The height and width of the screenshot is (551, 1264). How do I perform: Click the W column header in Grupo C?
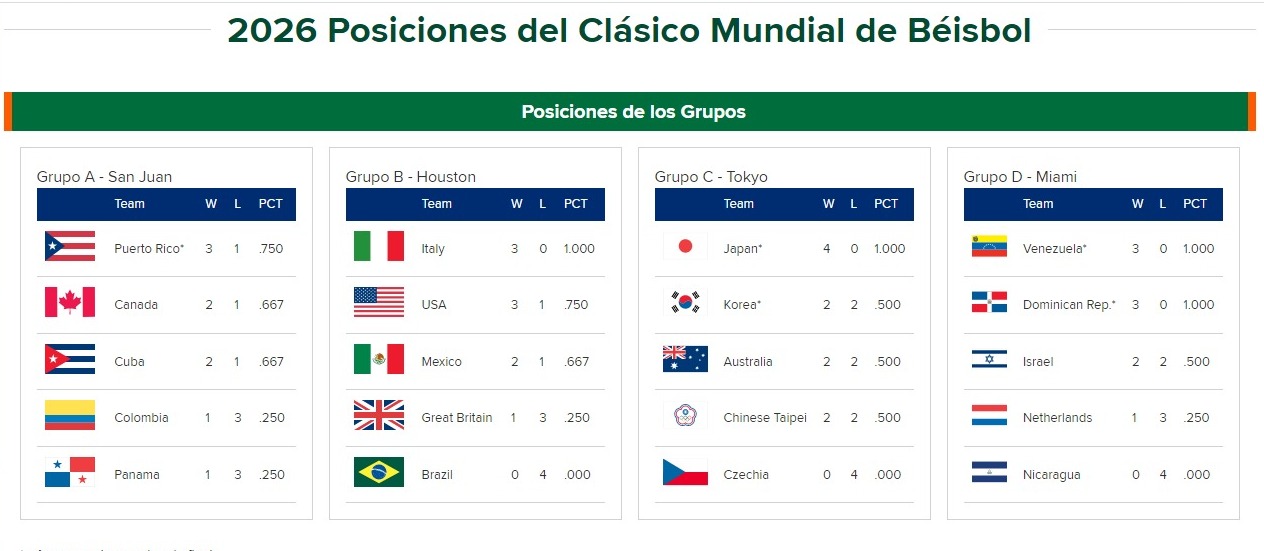coord(828,204)
